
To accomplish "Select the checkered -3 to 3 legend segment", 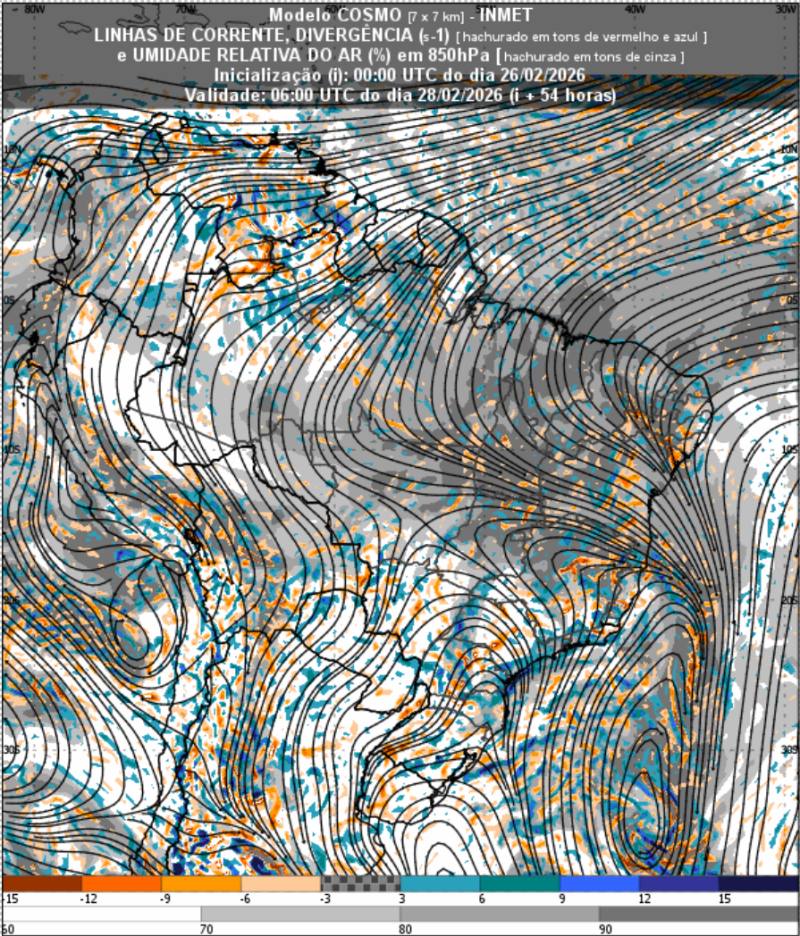I will (360, 884).
